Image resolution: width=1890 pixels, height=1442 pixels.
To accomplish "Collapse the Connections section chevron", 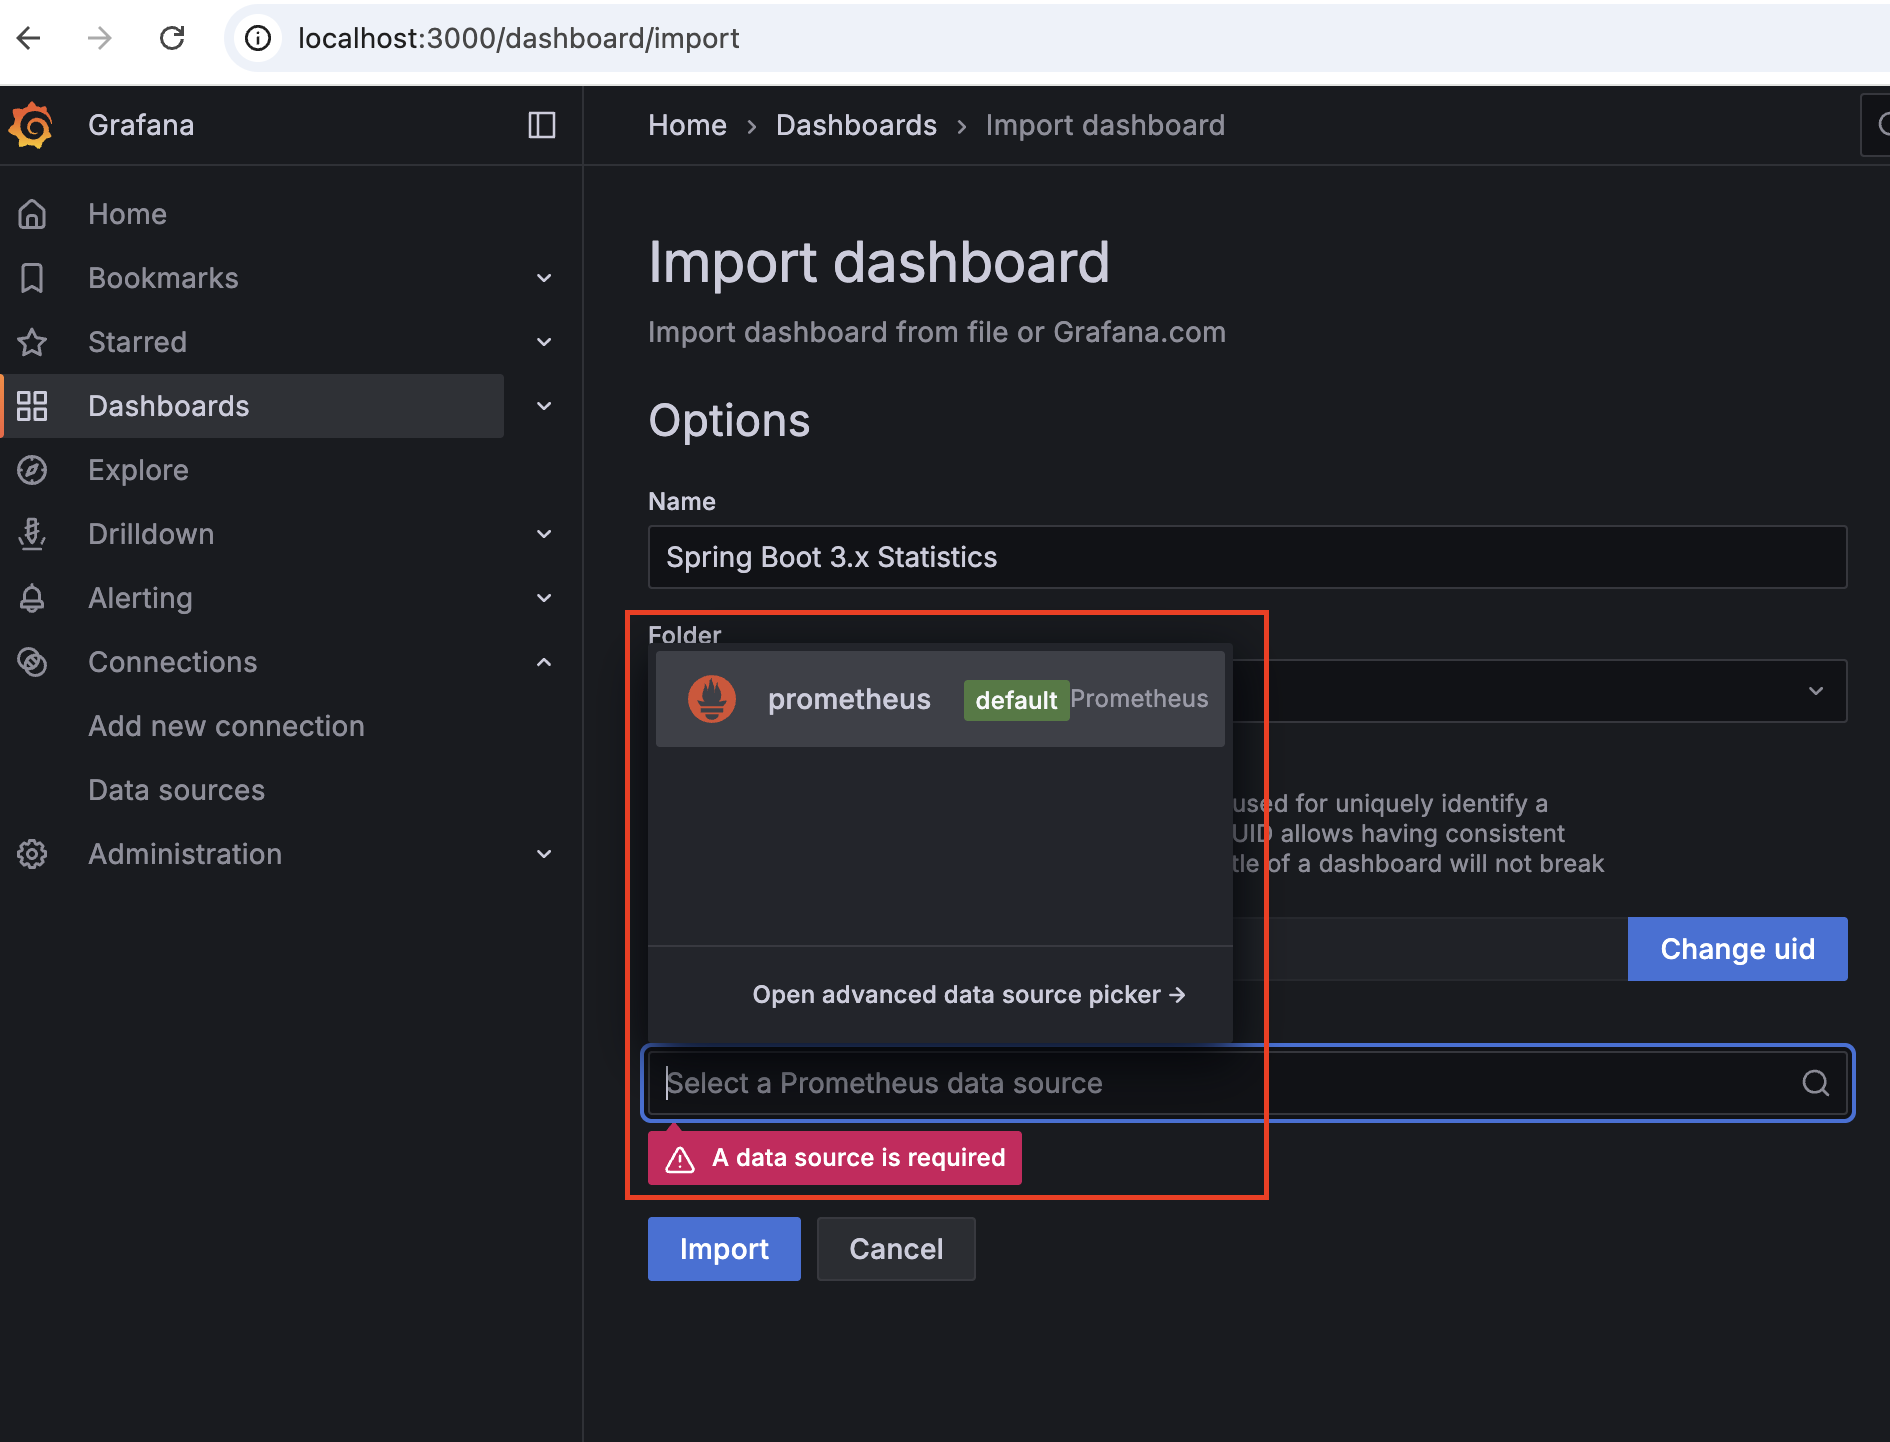I will click(544, 662).
